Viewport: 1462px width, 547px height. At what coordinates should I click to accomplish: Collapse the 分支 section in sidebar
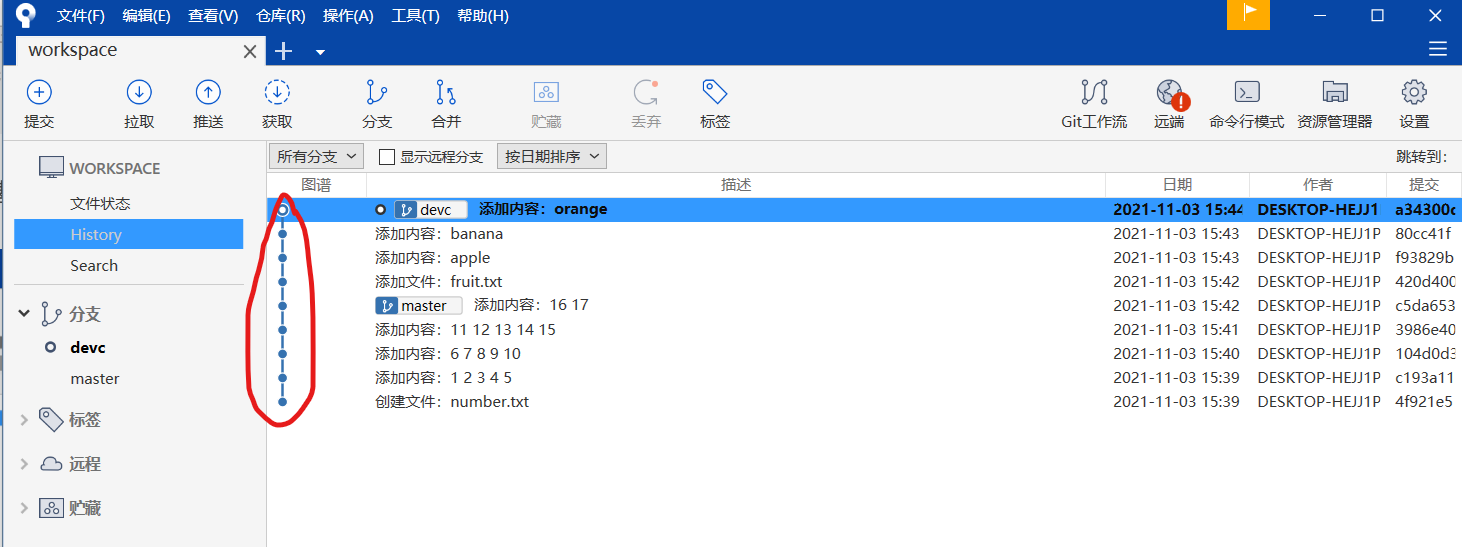pyautogui.click(x=24, y=314)
